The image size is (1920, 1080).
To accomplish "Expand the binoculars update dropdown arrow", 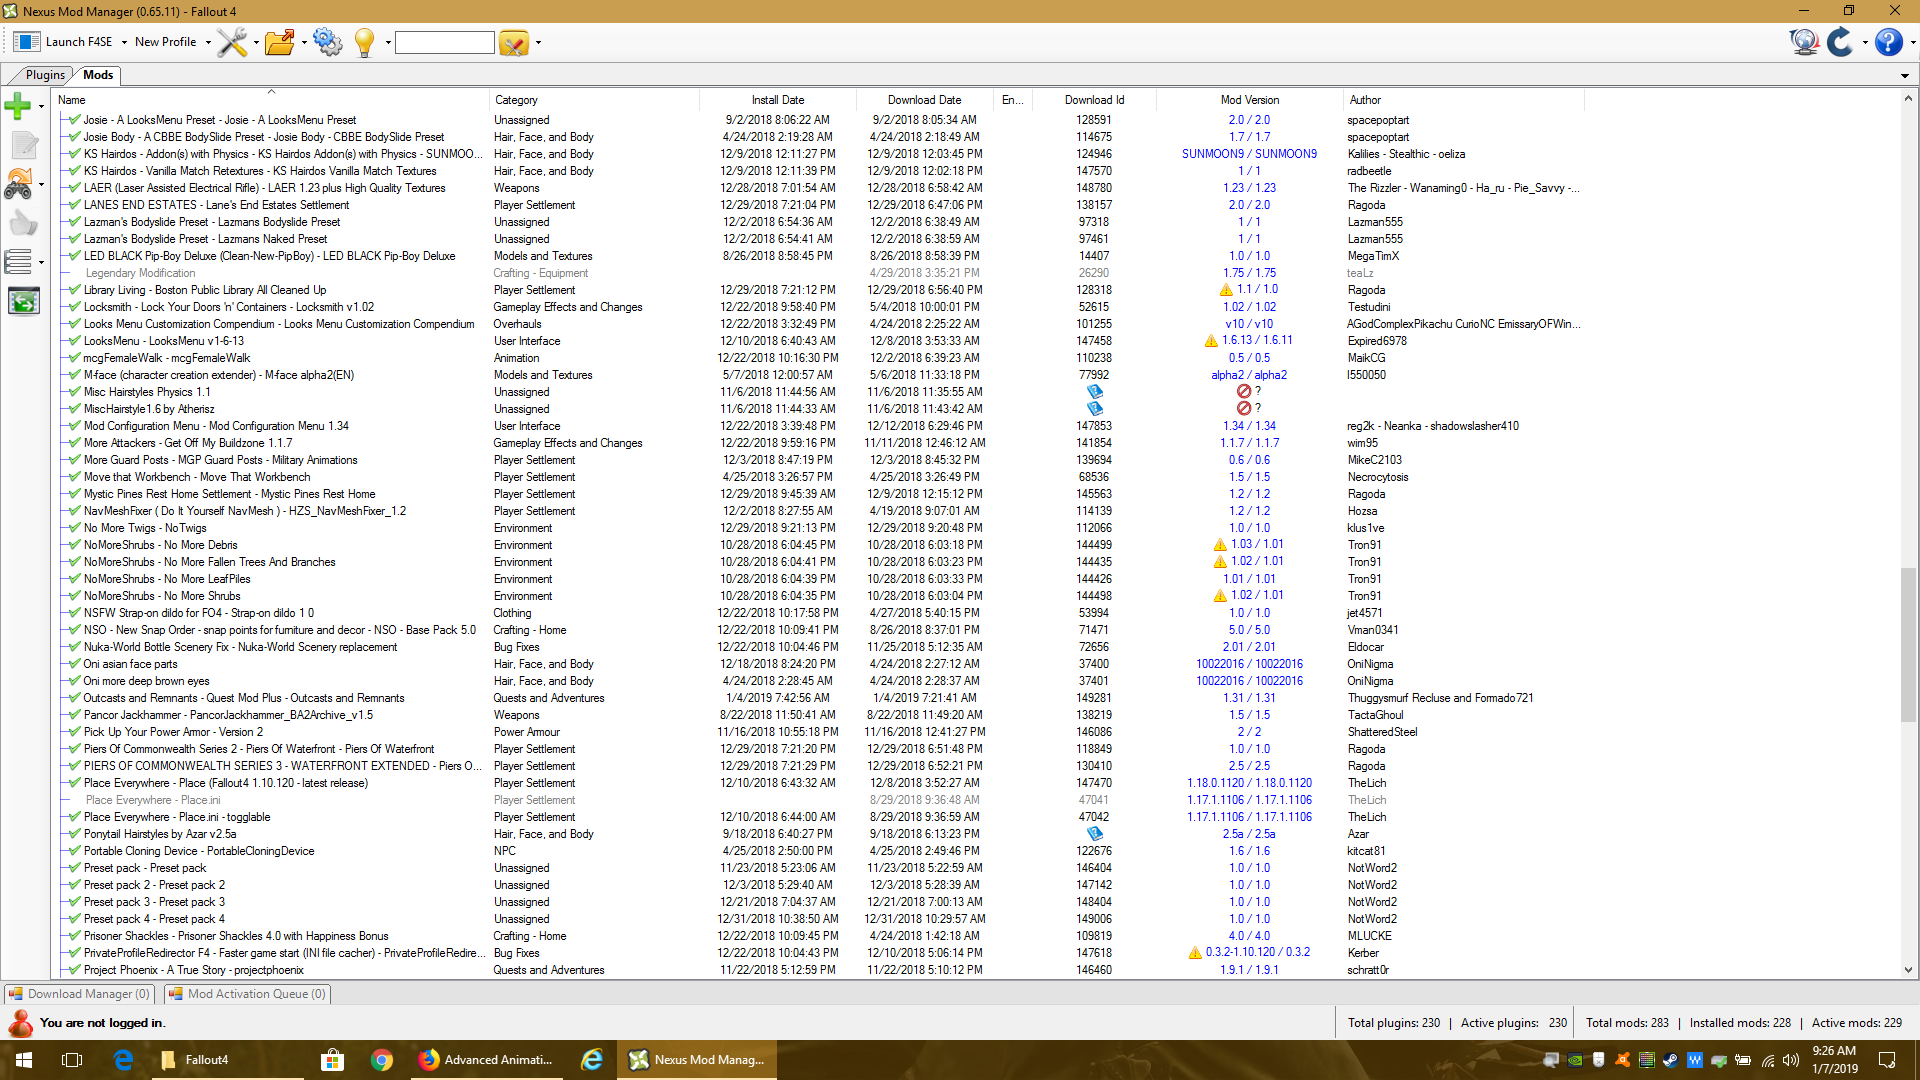I will (x=41, y=184).
